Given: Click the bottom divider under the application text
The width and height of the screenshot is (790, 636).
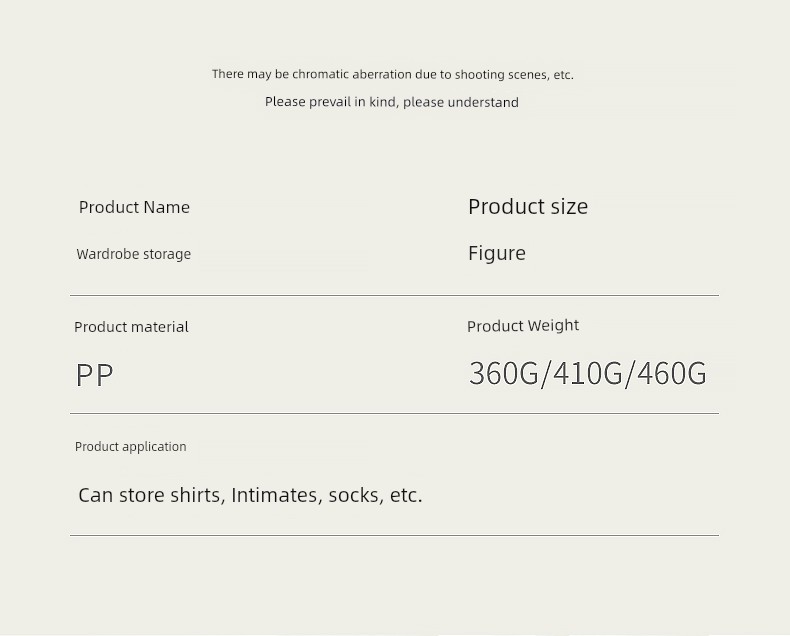Looking at the screenshot, I should (394, 535).
